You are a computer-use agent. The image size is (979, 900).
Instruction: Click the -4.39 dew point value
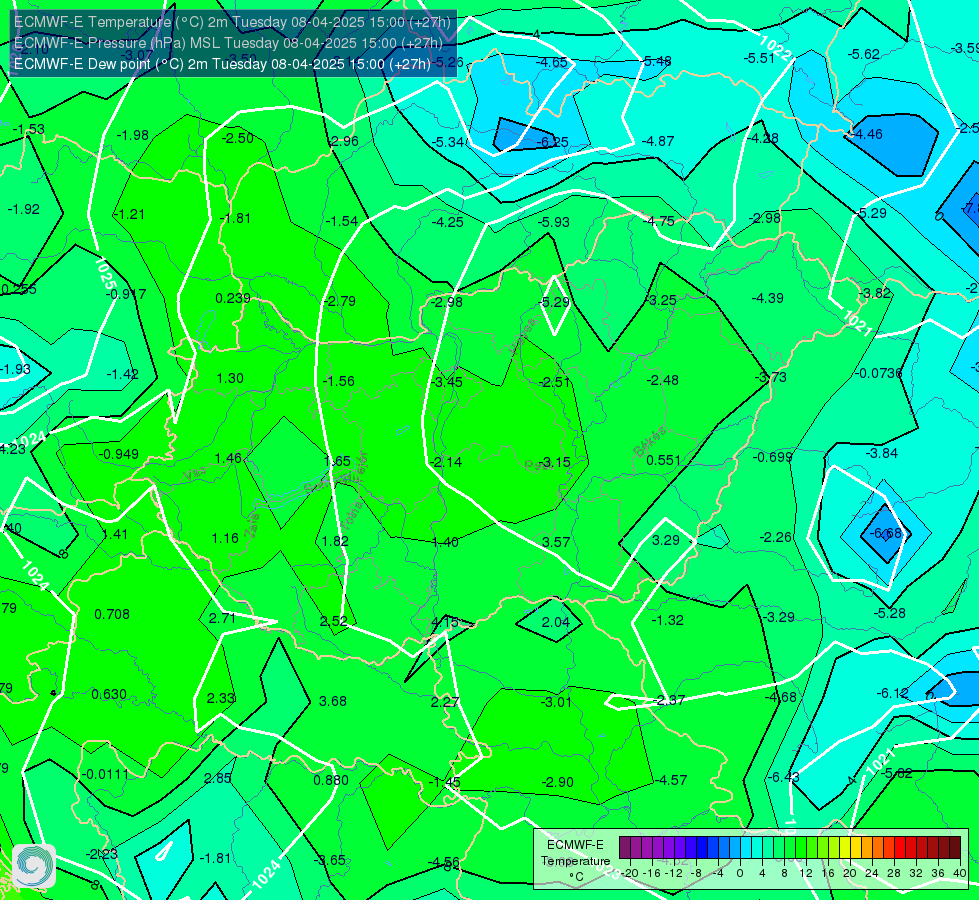[767, 299]
